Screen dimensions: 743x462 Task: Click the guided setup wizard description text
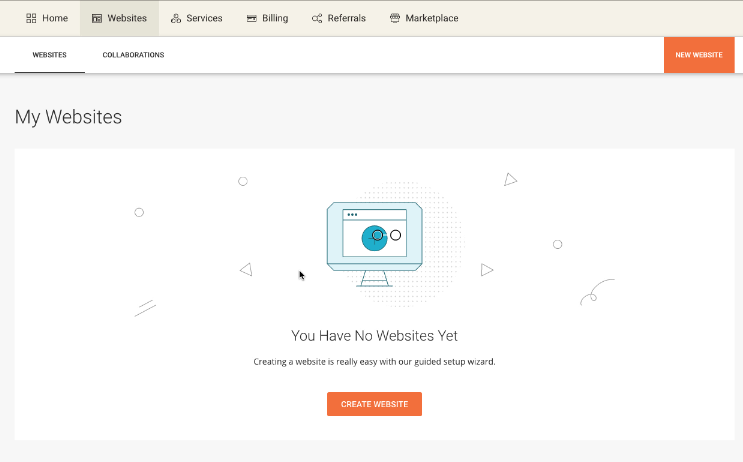(x=374, y=362)
